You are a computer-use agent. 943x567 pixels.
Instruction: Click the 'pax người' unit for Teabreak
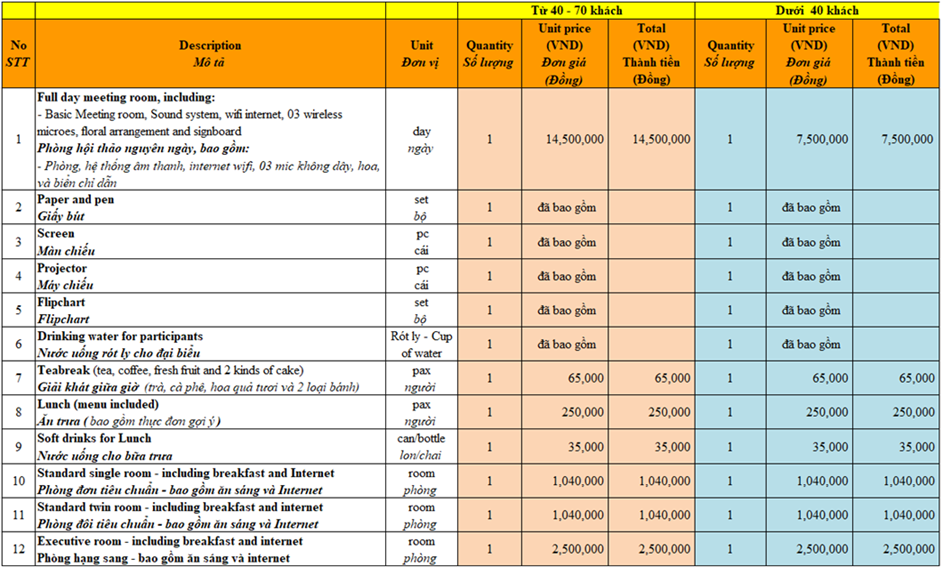(x=421, y=378)
